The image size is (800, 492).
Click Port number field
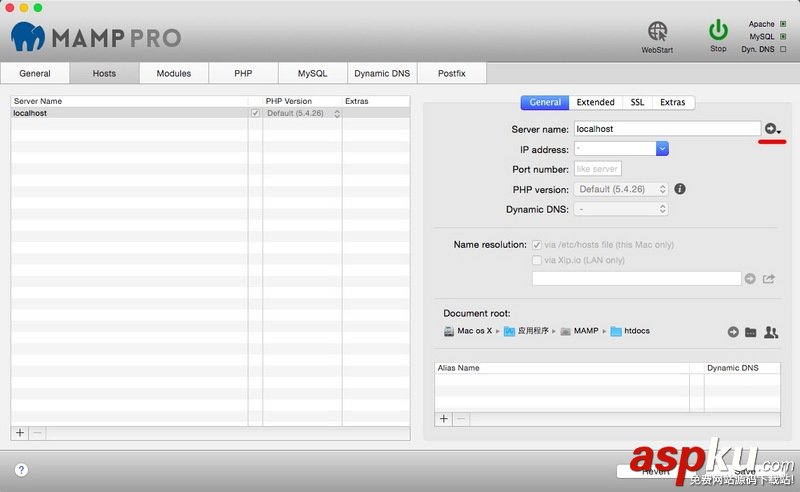[597, 169]
